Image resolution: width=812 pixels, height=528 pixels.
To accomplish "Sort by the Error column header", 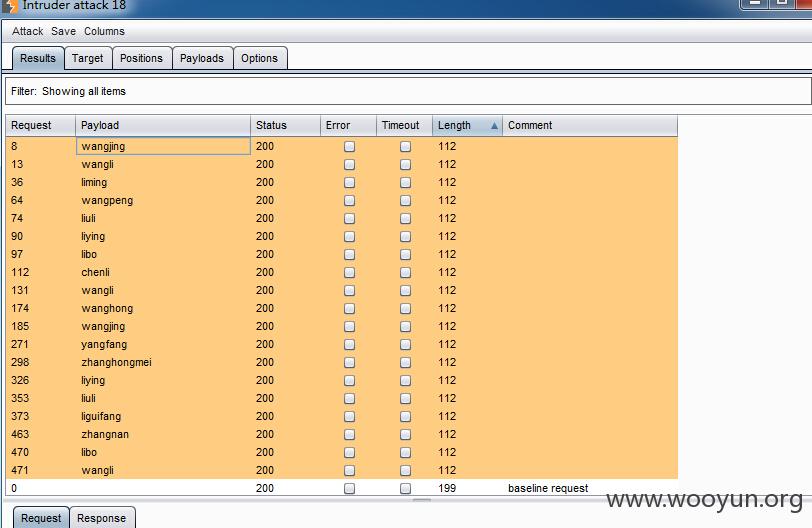I will (x=348, y=125).
